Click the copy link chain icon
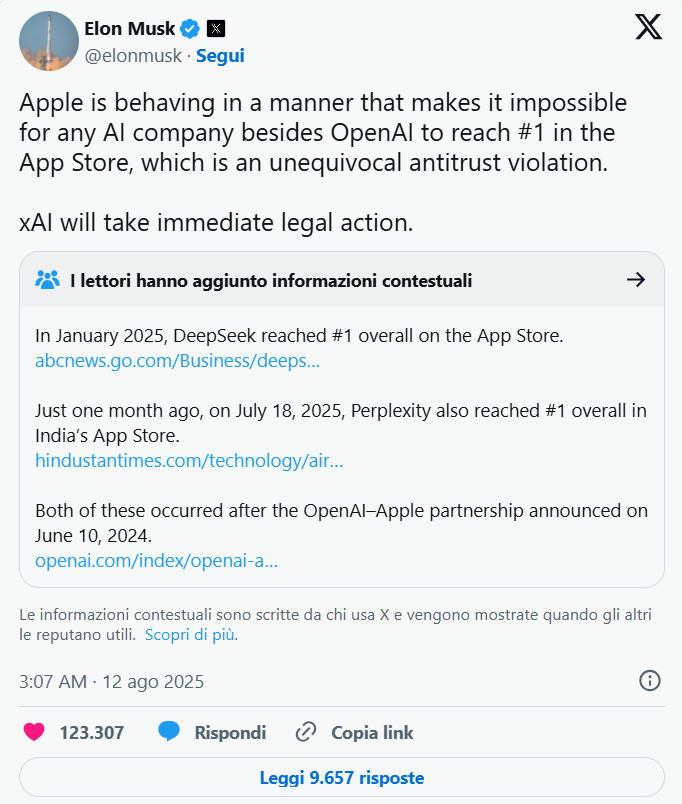Image resolution: width=682 pixels, height=804 pixels. click(x=306, y=732)
